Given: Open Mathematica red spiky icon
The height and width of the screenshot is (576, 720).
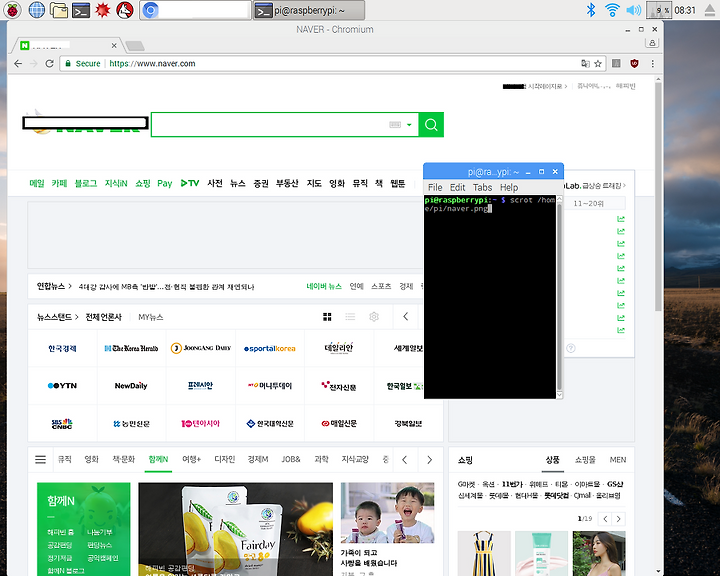Looking at the screenshot, I should click(x=102, y=10).
